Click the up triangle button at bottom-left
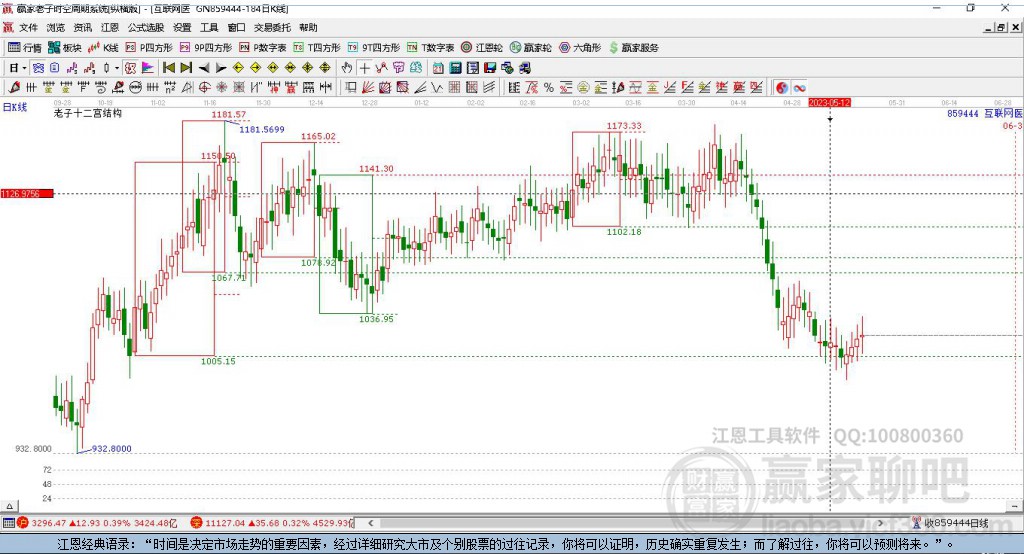The width and height of the screenshot is (1024, 554). pos(9,507)
